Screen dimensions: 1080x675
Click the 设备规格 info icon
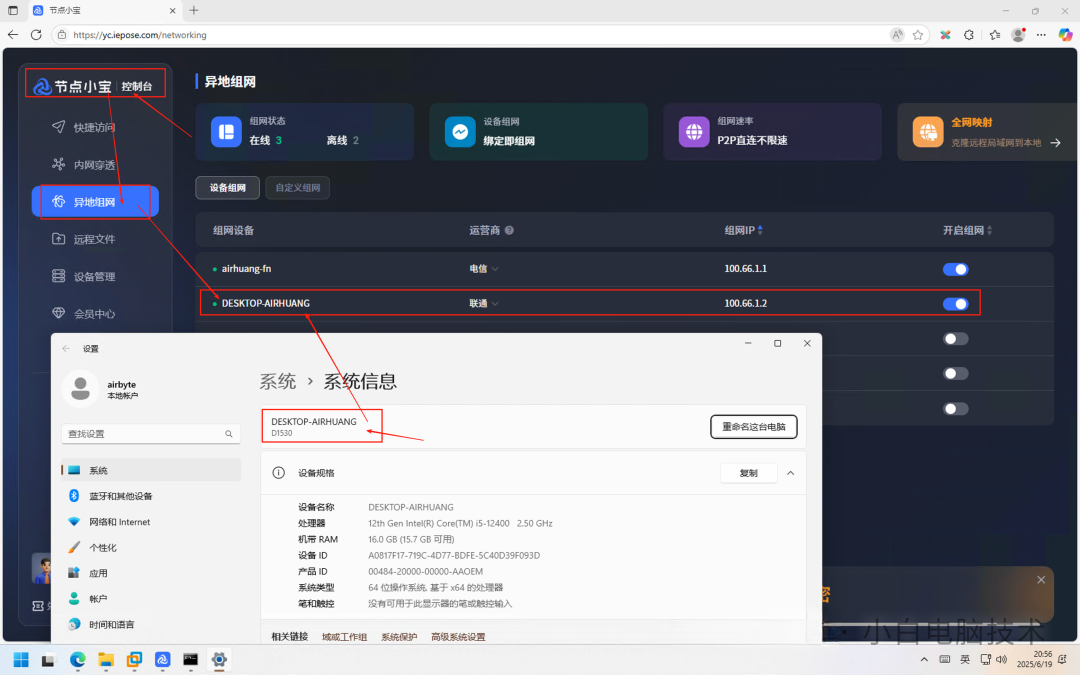pos(278,473)
